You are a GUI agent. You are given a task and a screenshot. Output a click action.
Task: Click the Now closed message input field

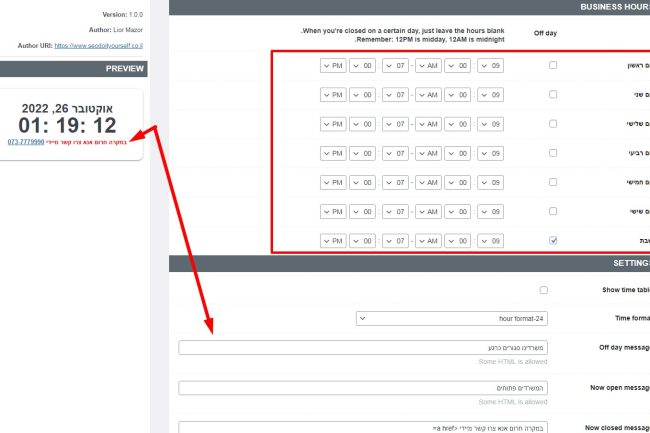tap(364, 425)
